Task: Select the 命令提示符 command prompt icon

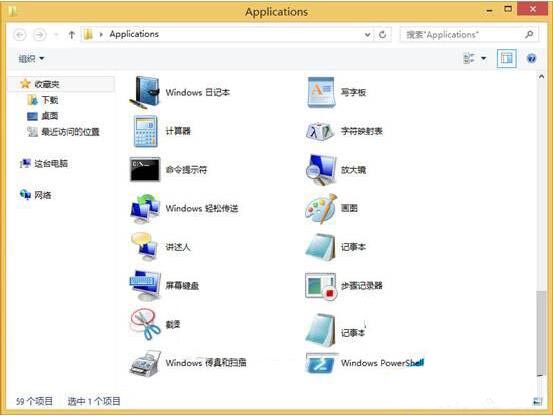Action: 145,169
